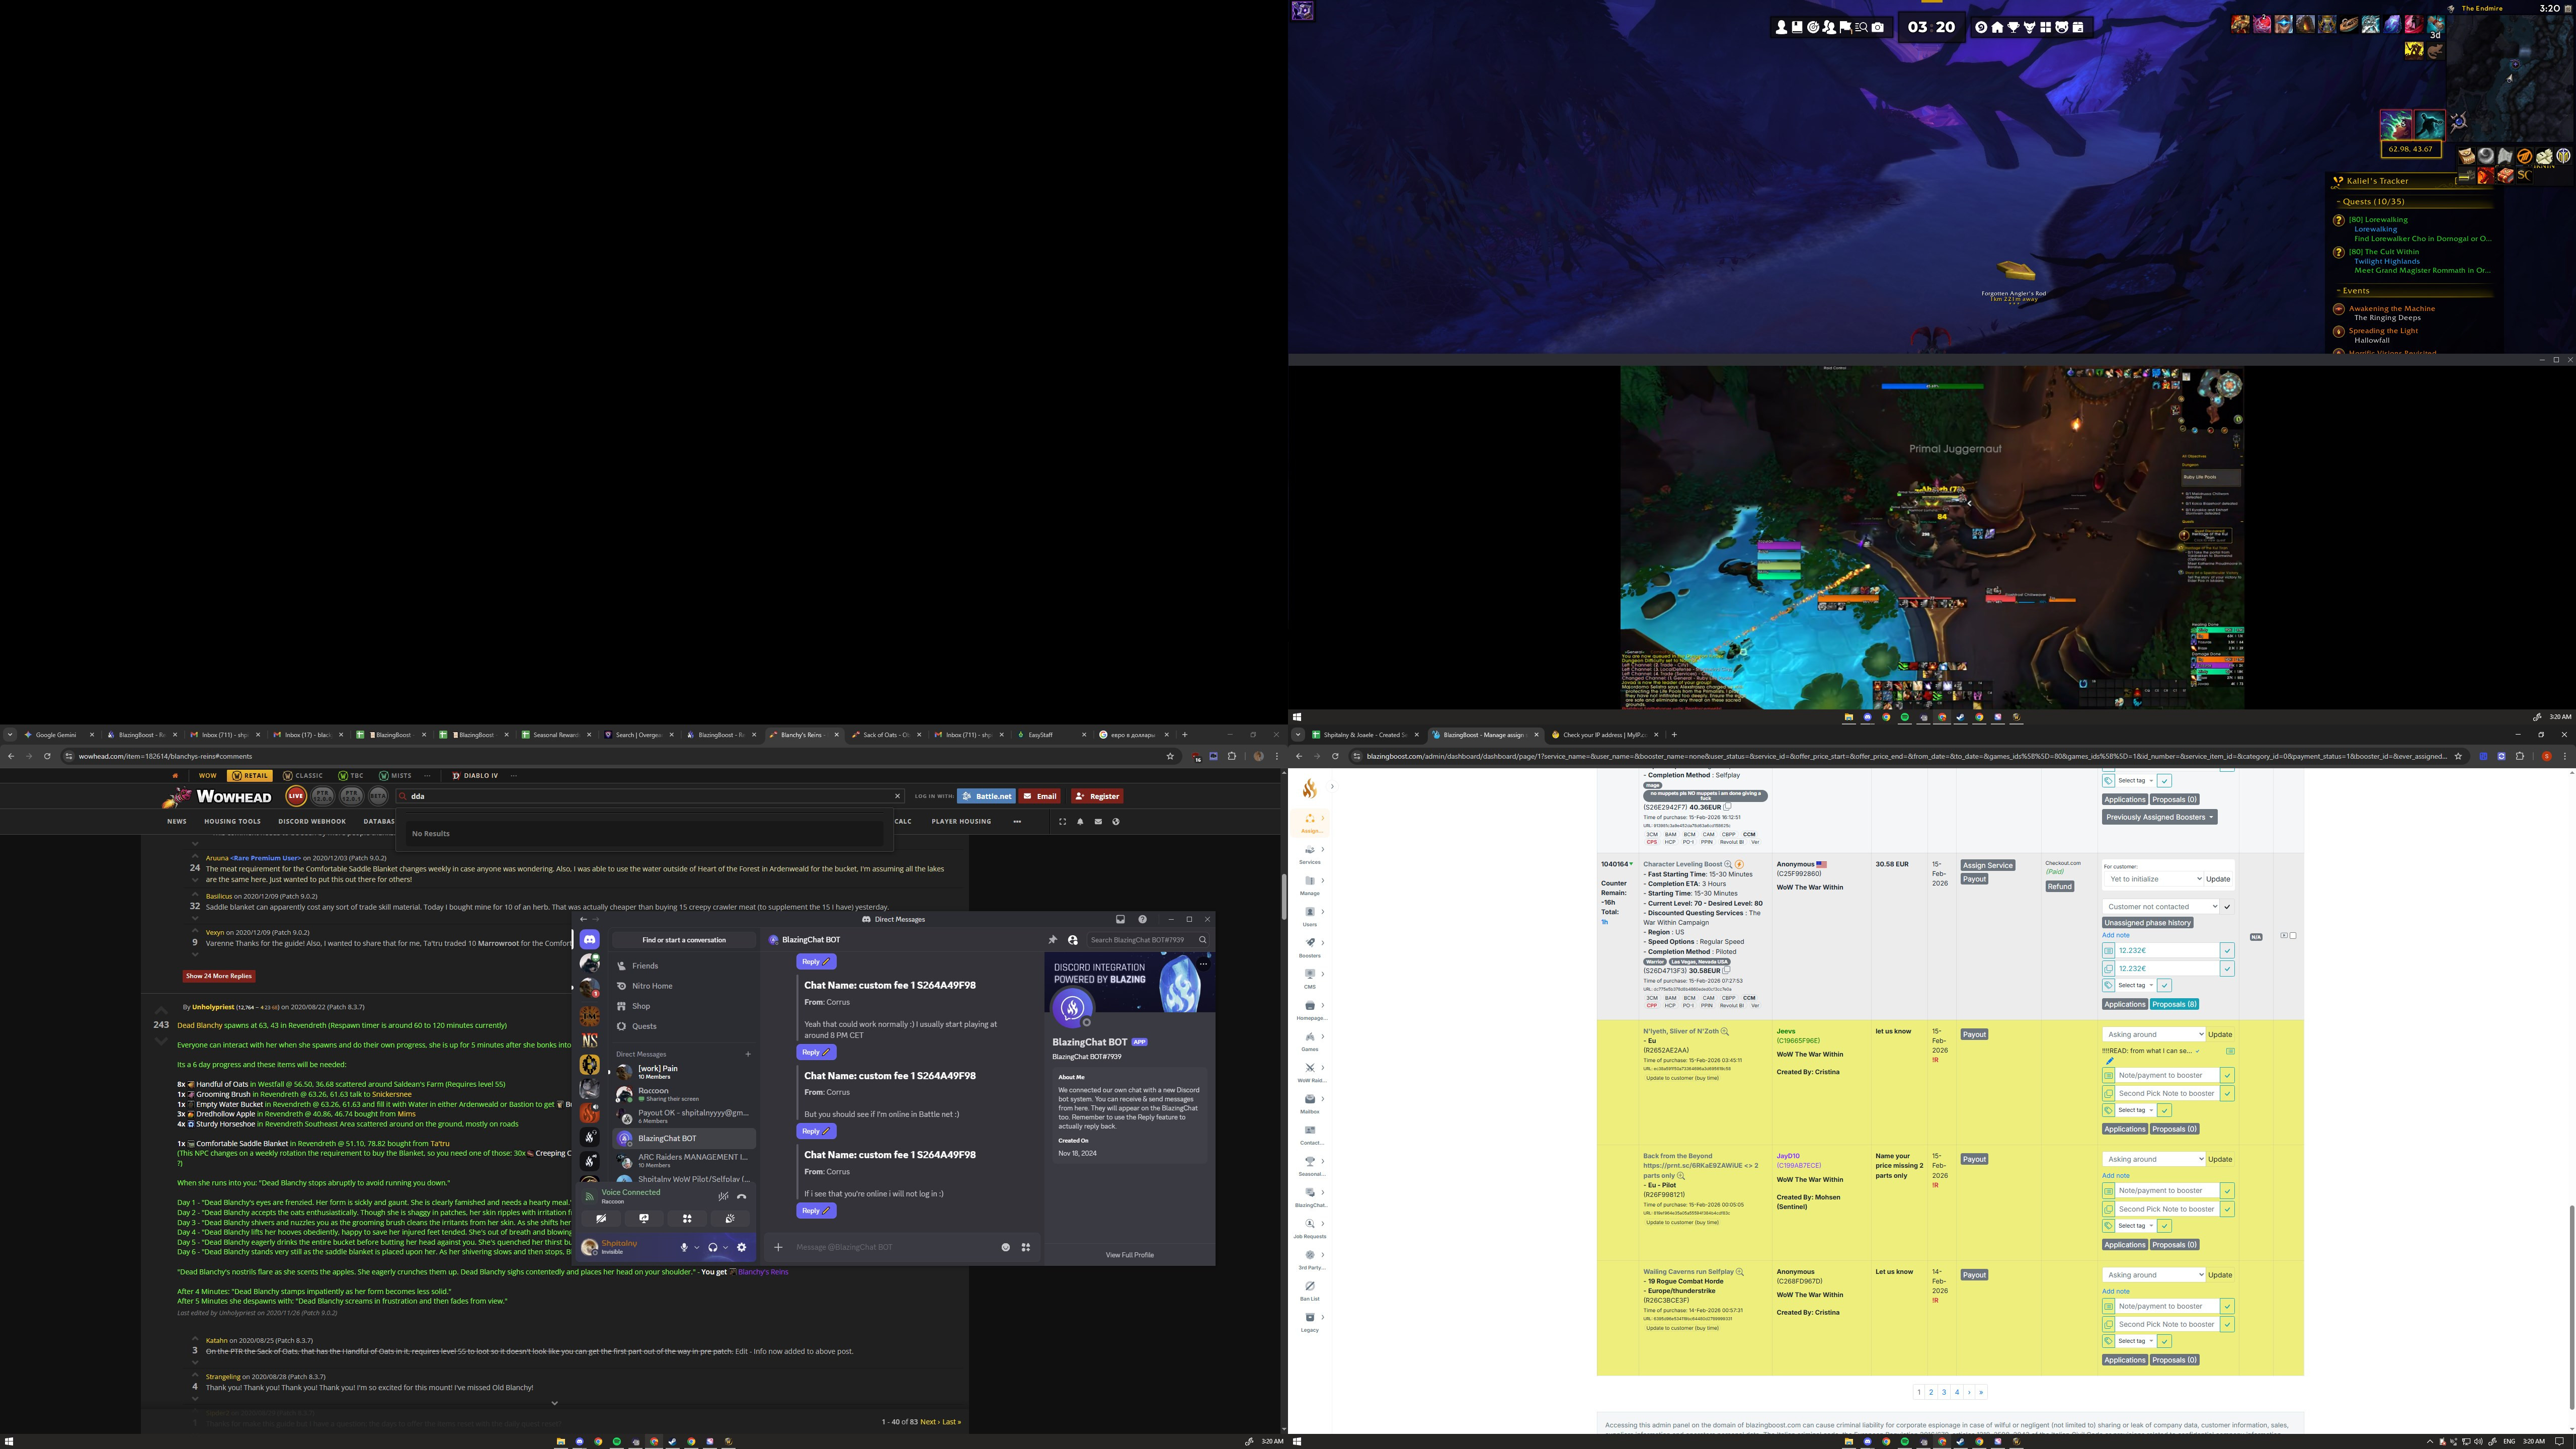The width and height of the screenshot is (2576, 1449).
Task: Expand 'Customer not contacted' dropdown
Action: click(2160, 907)
